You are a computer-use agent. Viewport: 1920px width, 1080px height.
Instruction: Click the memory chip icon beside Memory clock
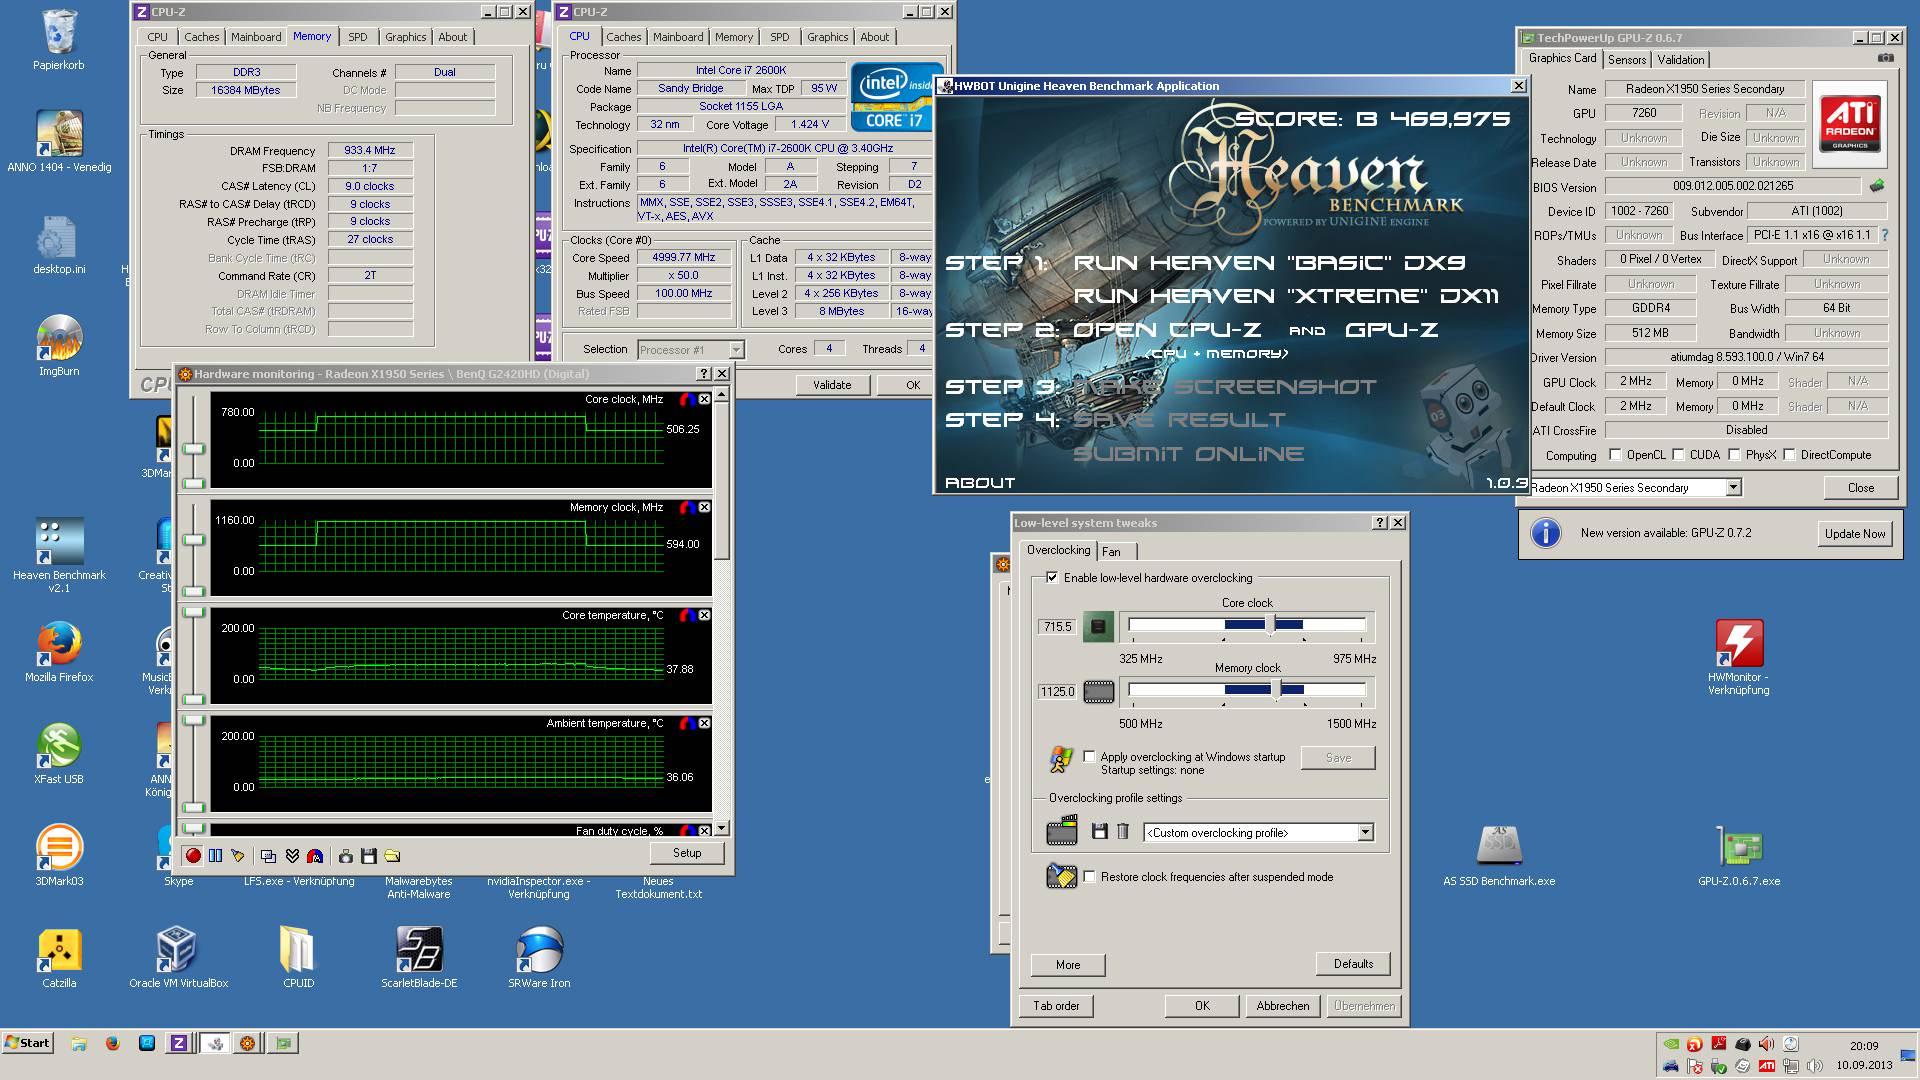(x=1098, y=692)
